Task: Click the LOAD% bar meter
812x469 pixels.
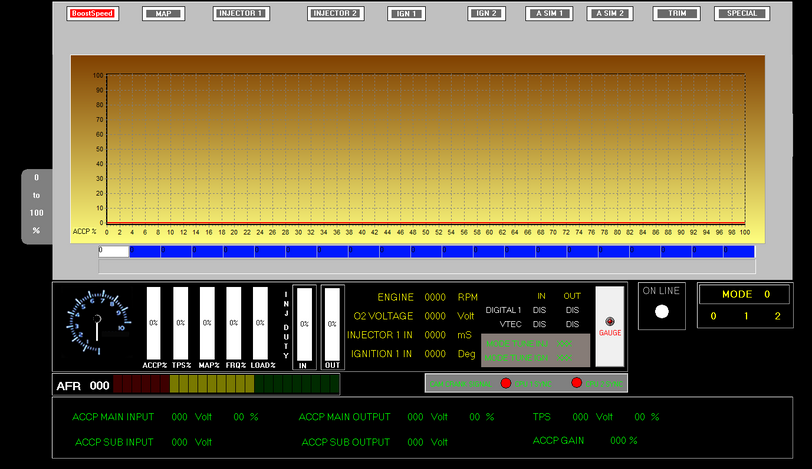Action: click(x=260, y=323)
